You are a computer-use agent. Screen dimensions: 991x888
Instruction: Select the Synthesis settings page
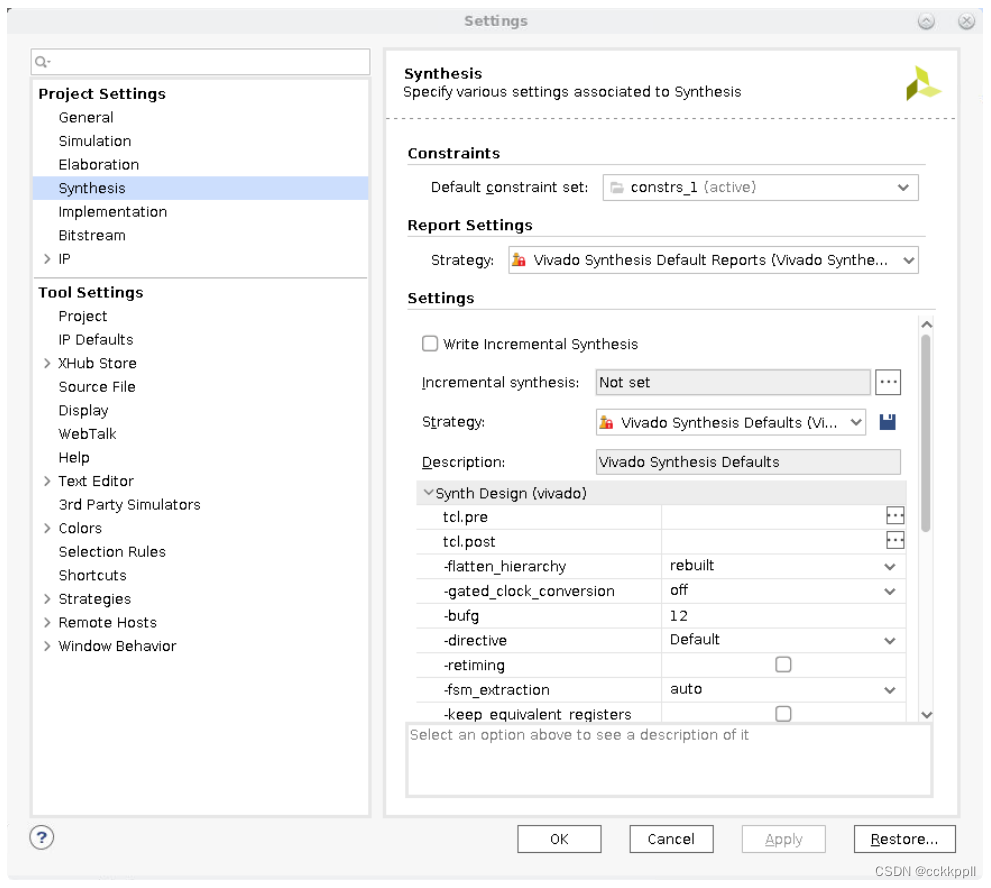point(200,188)
